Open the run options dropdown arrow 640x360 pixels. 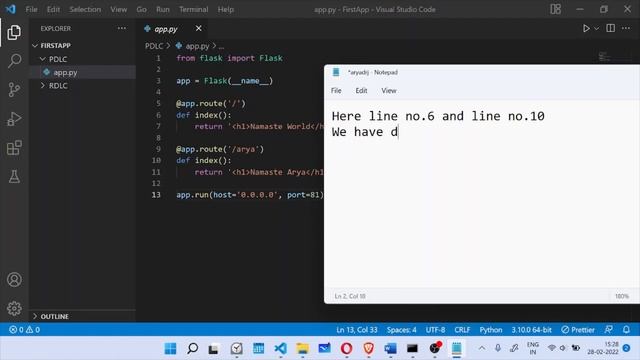596,29
